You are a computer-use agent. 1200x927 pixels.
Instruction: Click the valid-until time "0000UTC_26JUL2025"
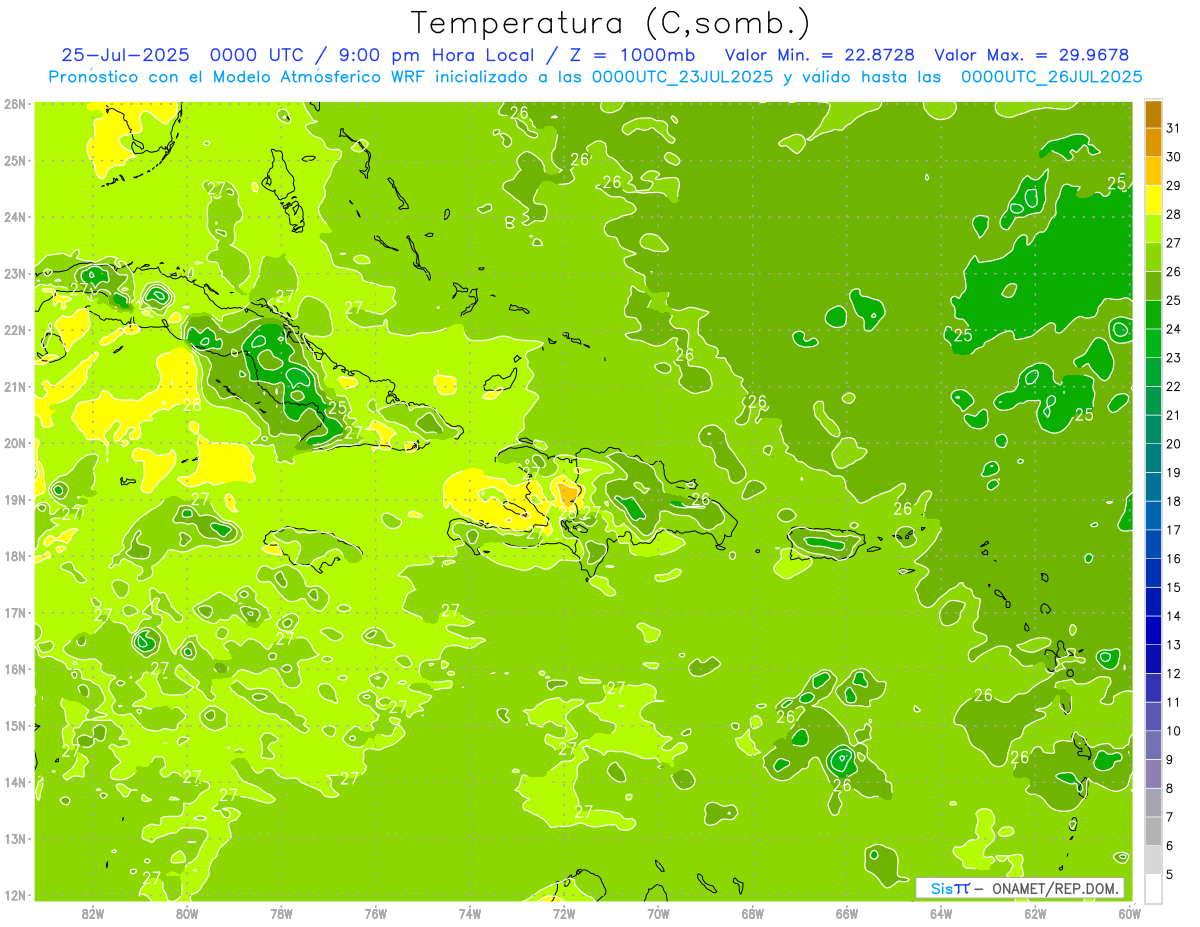[x=1052, y=77]
